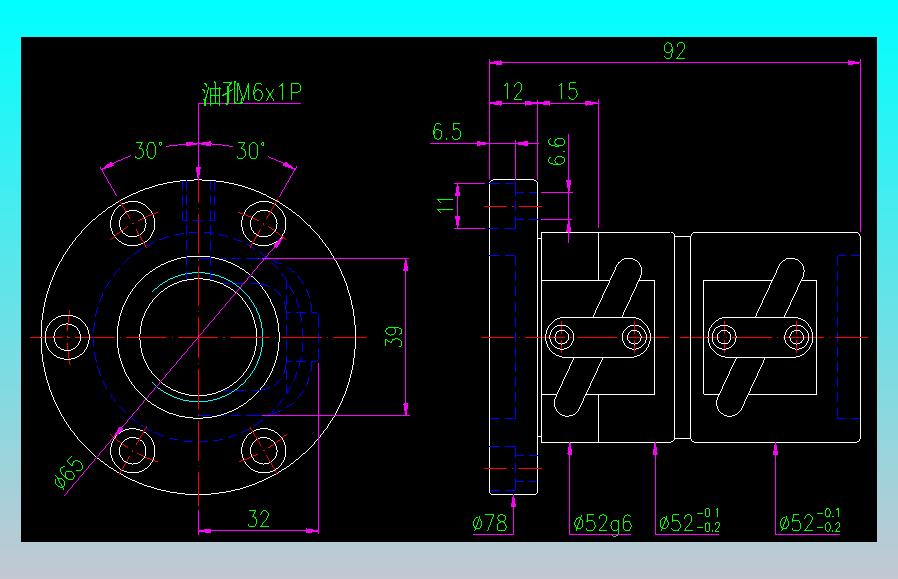Select the 6.5 dimension label
This screenshot has height=579, width=898.
[447, 132]
